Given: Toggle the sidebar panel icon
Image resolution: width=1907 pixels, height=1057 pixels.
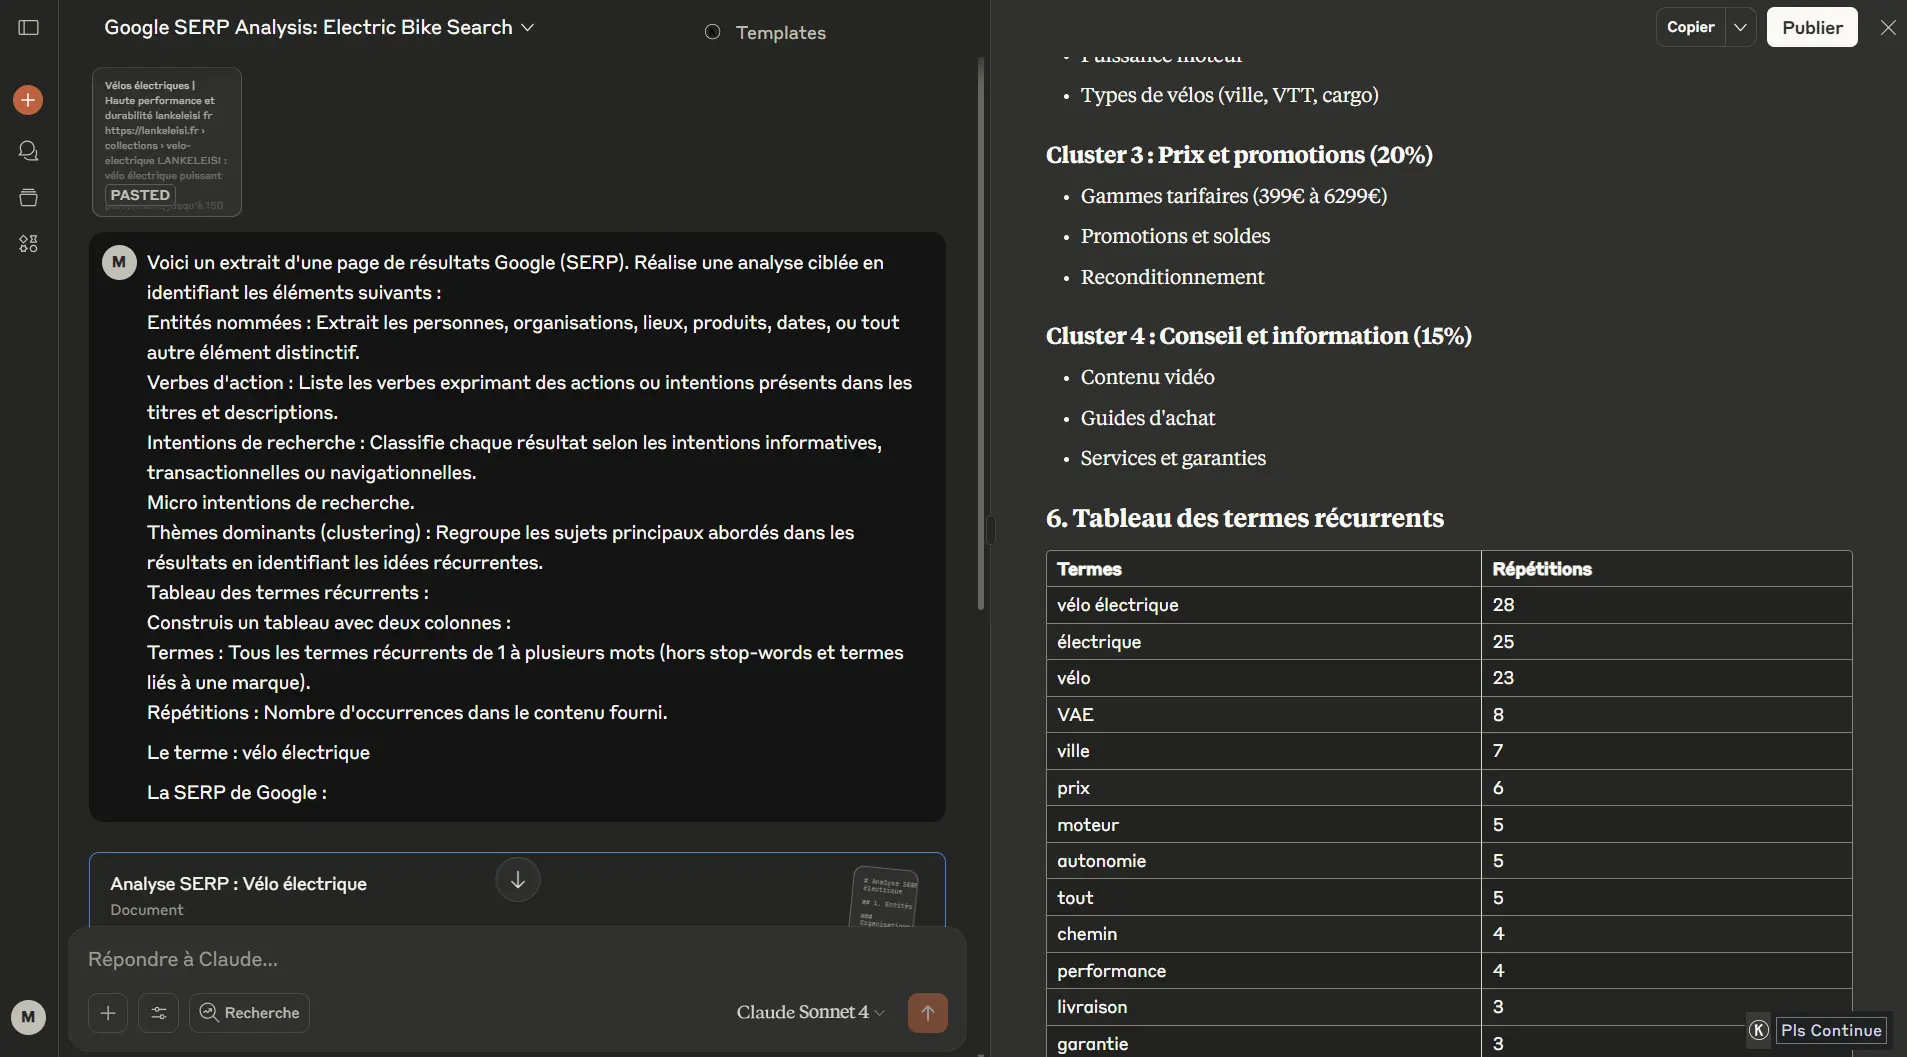Looking at the screenshot, I should [x=29, y=28].
